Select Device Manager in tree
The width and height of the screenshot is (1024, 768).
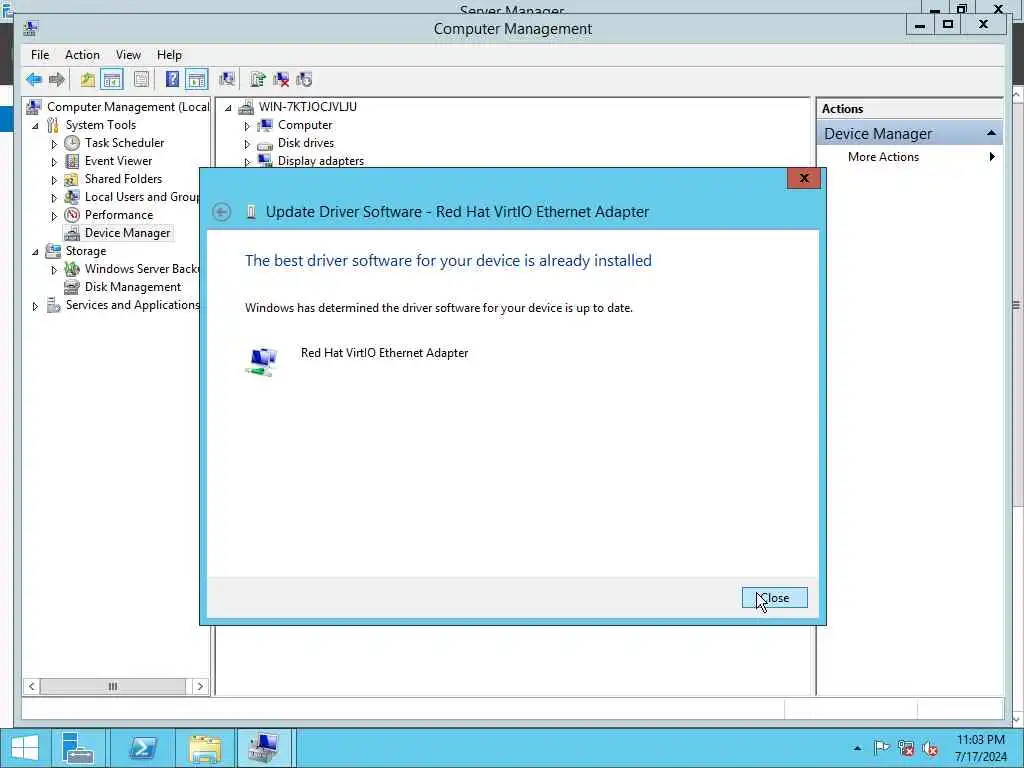click(x=127, y=232)
